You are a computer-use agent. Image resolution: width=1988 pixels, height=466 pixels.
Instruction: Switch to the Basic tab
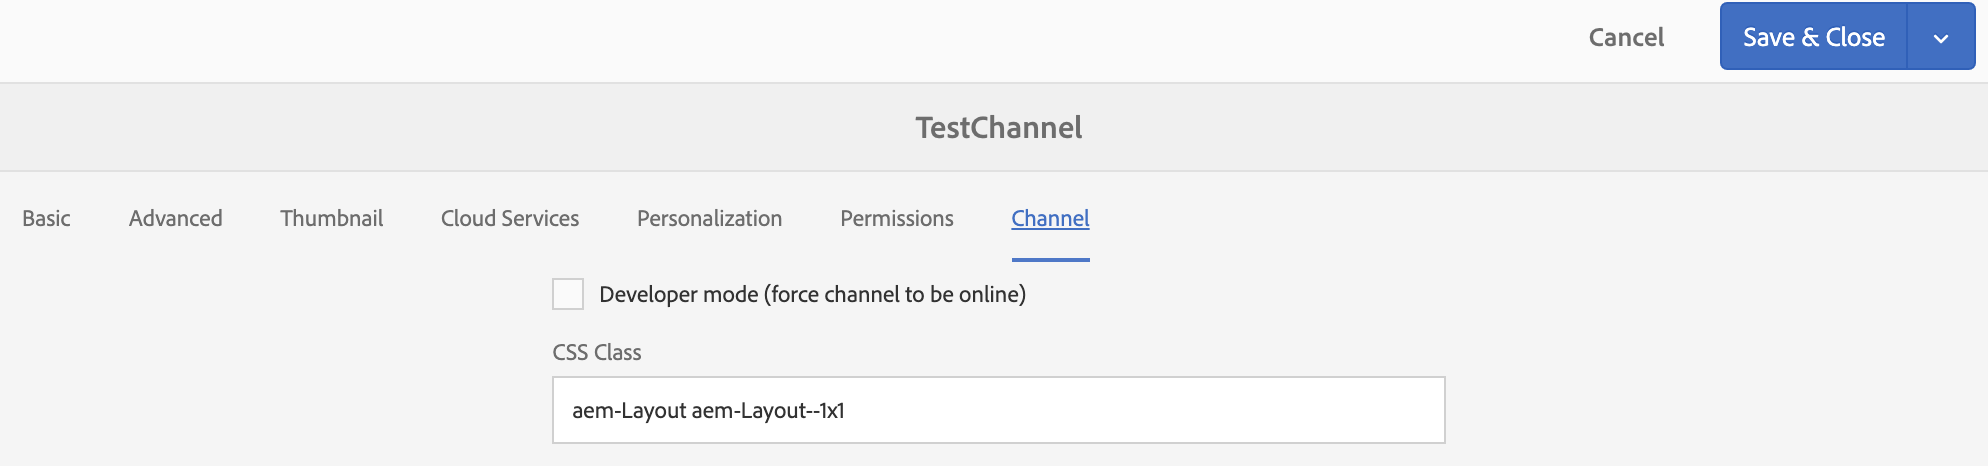tap(46, 218)
